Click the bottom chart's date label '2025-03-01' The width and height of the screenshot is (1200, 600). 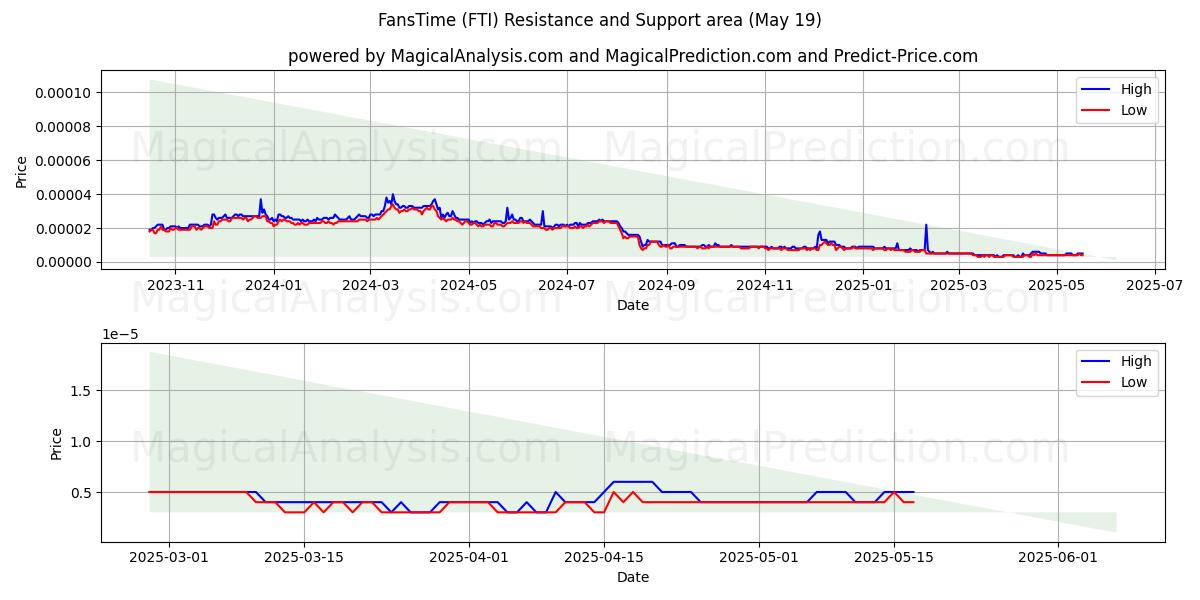tap(169, 557)
